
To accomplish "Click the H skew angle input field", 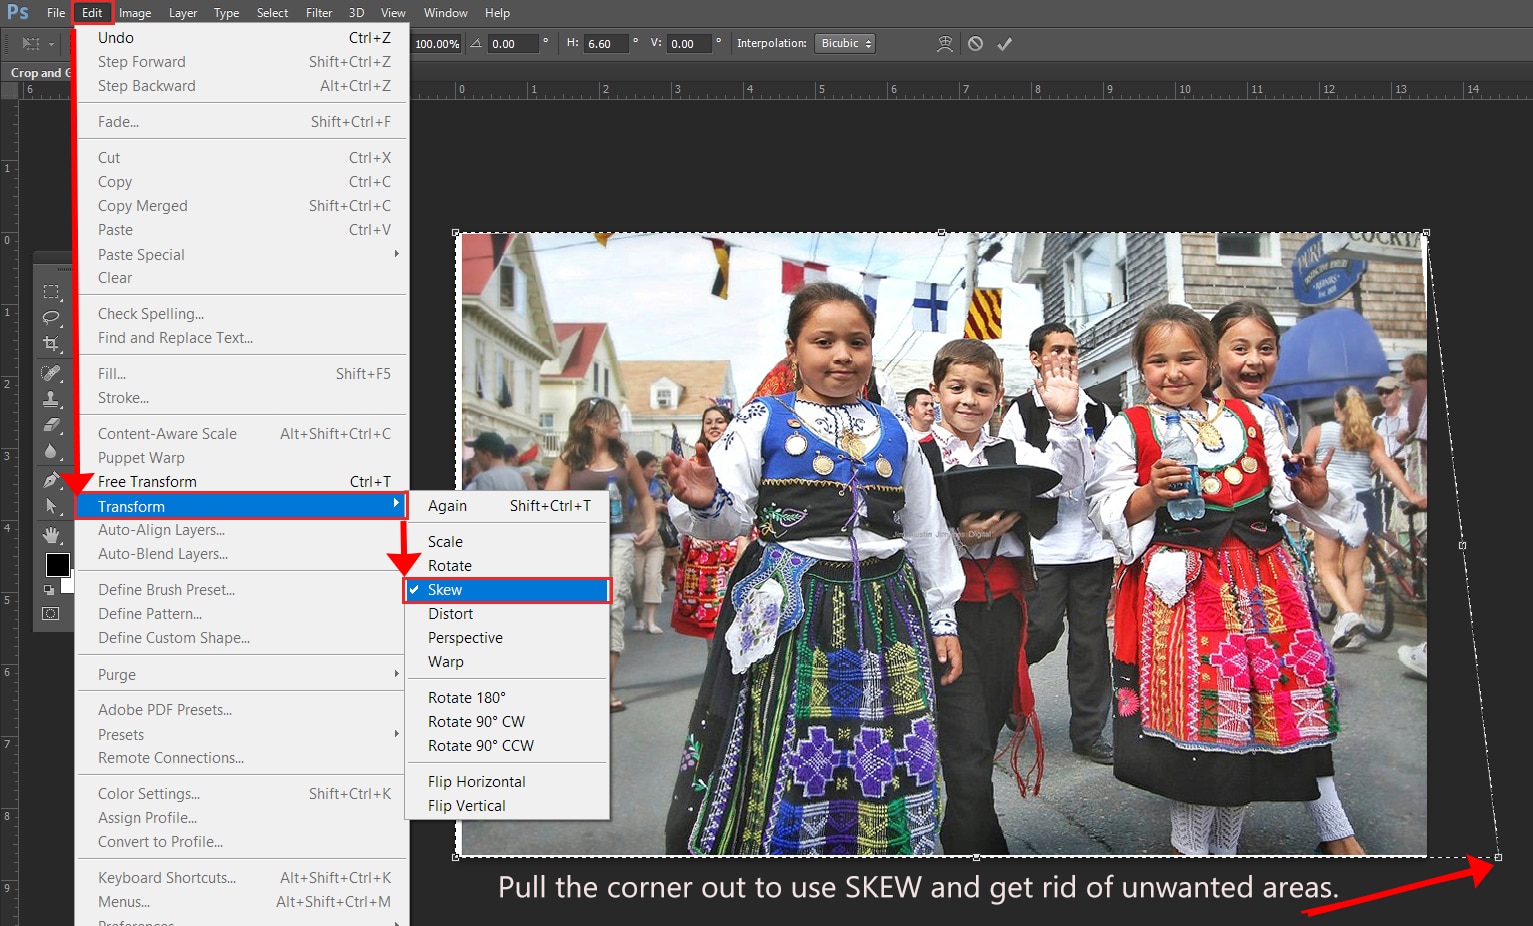I will click(606, 44).
